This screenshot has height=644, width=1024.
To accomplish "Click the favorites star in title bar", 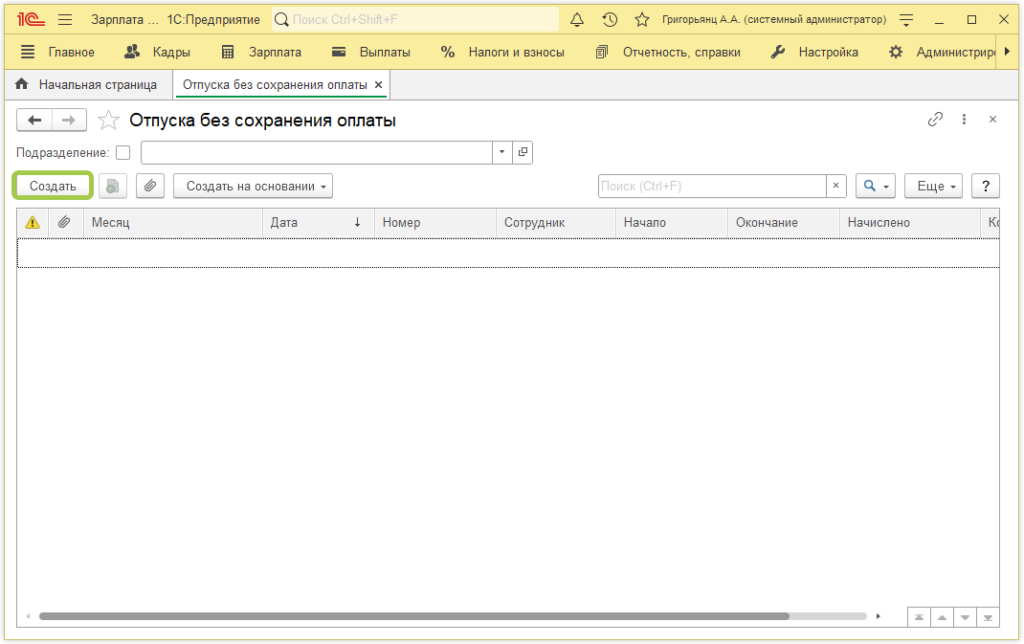I will coord(642,20).
